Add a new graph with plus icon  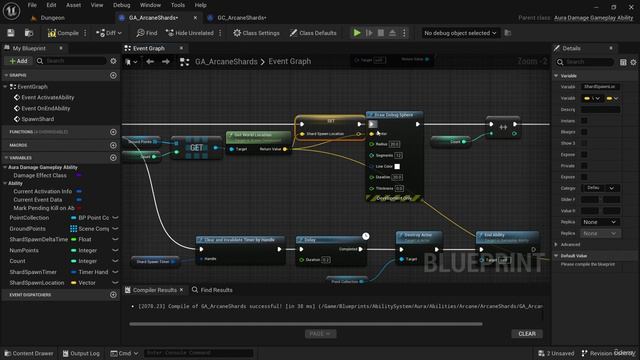[x=113, y=76]
